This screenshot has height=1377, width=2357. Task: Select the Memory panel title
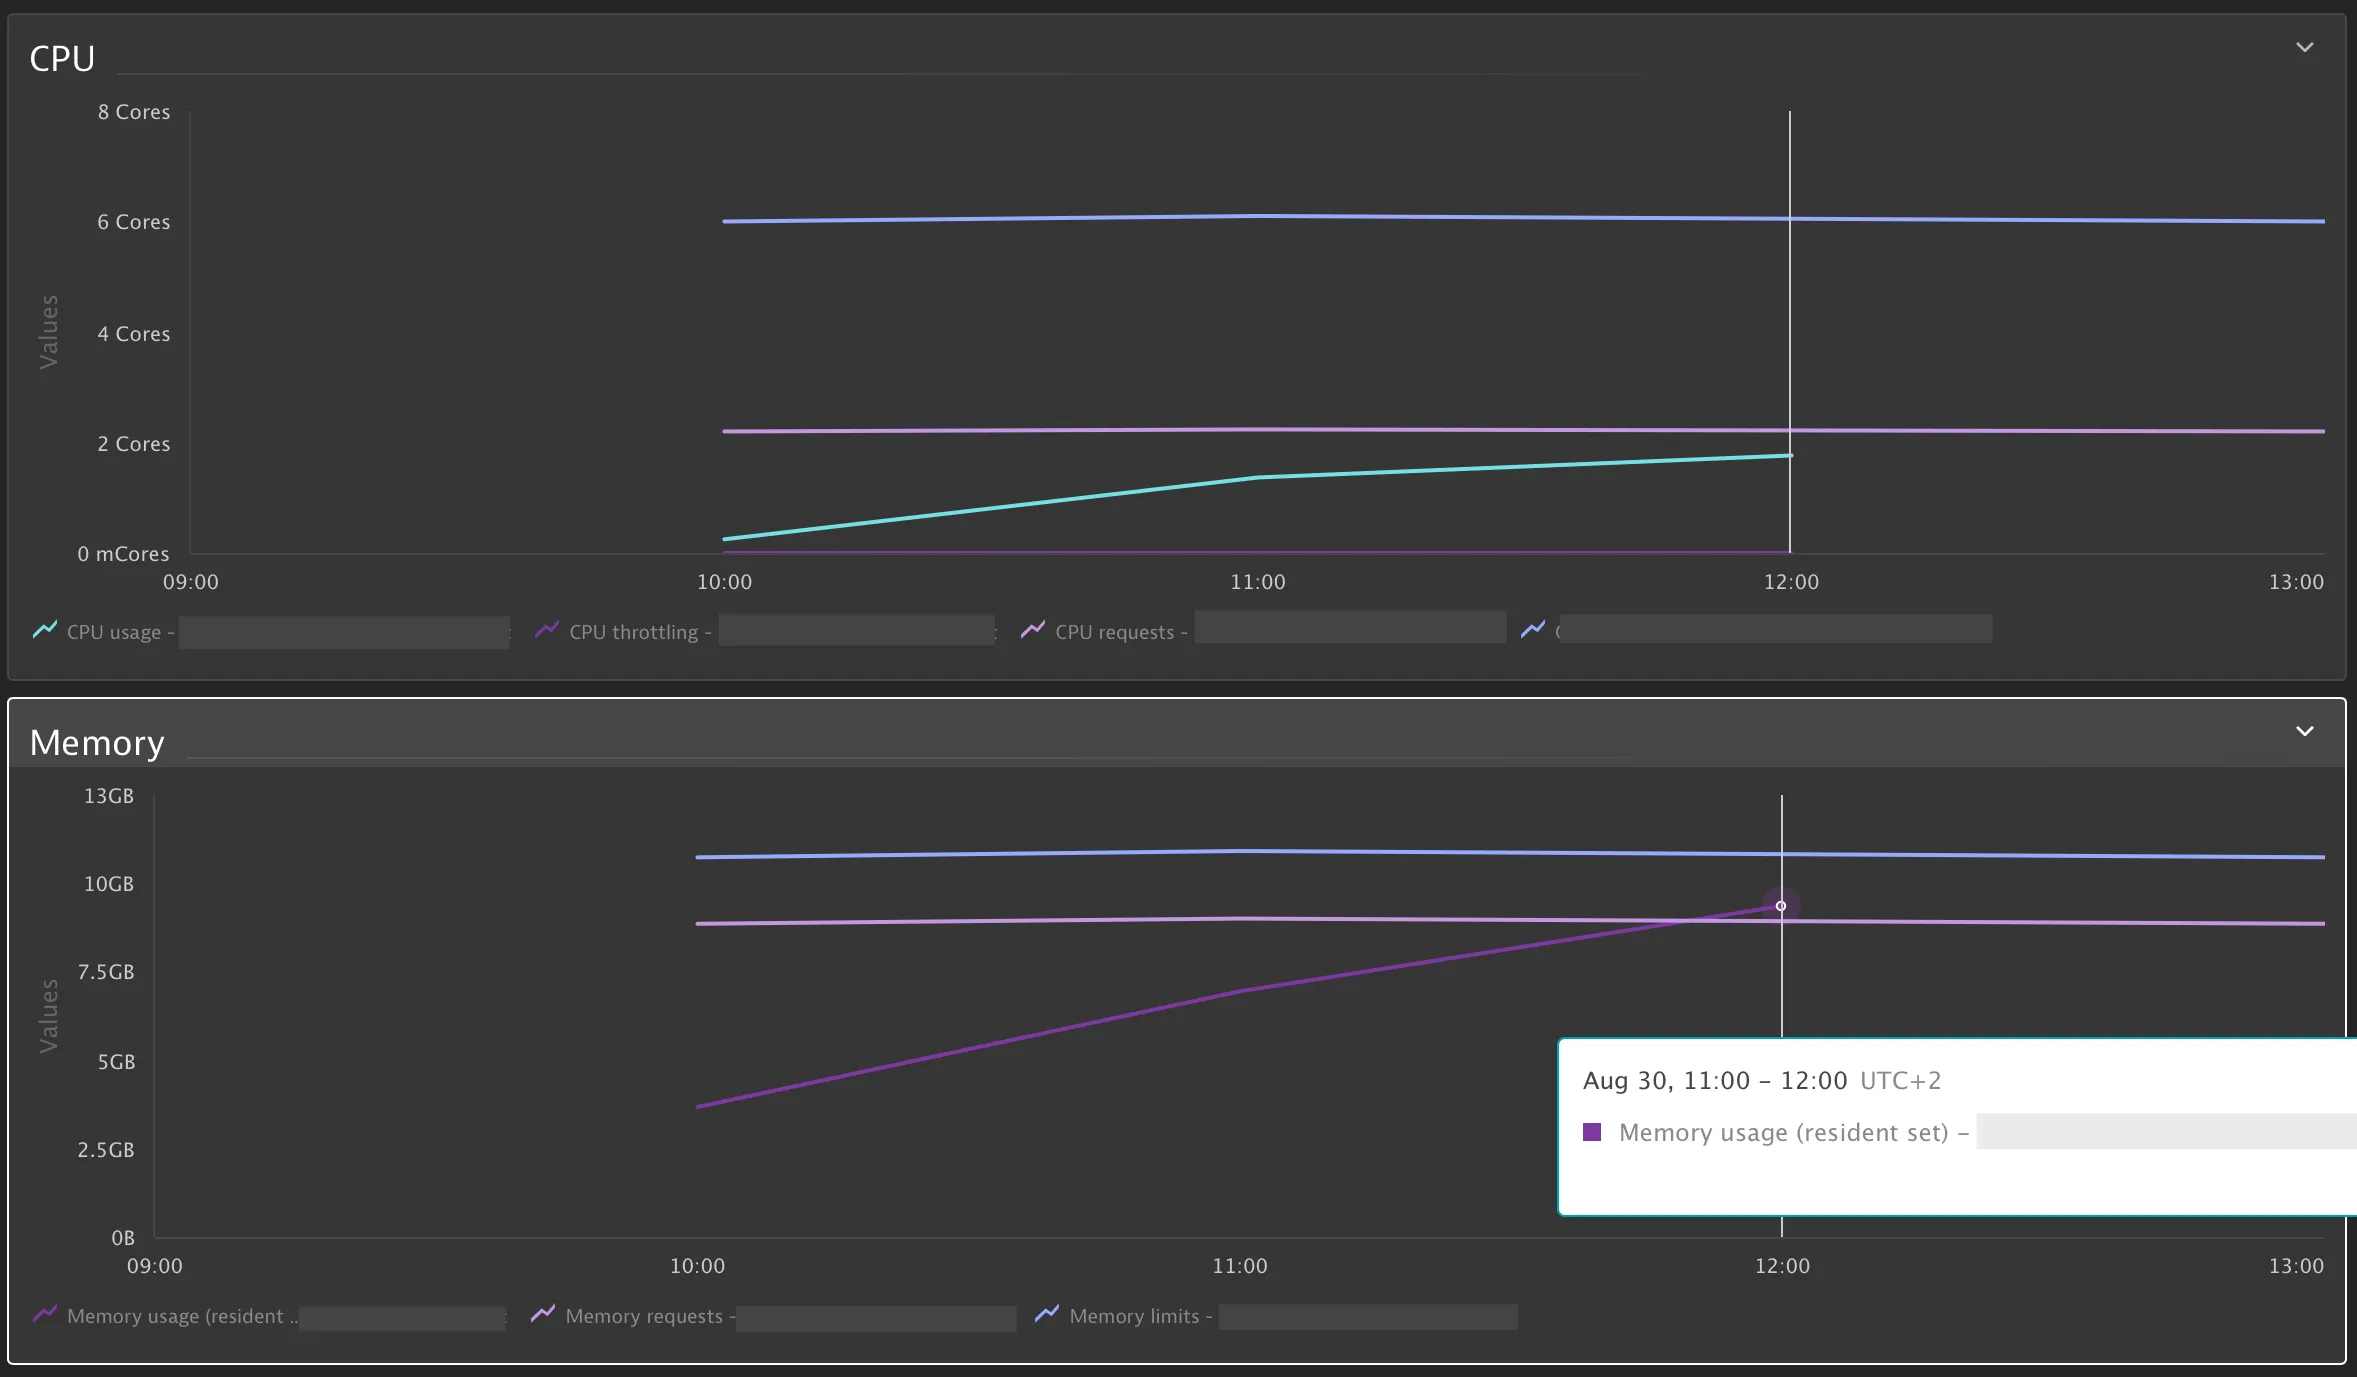coord(96,742)
